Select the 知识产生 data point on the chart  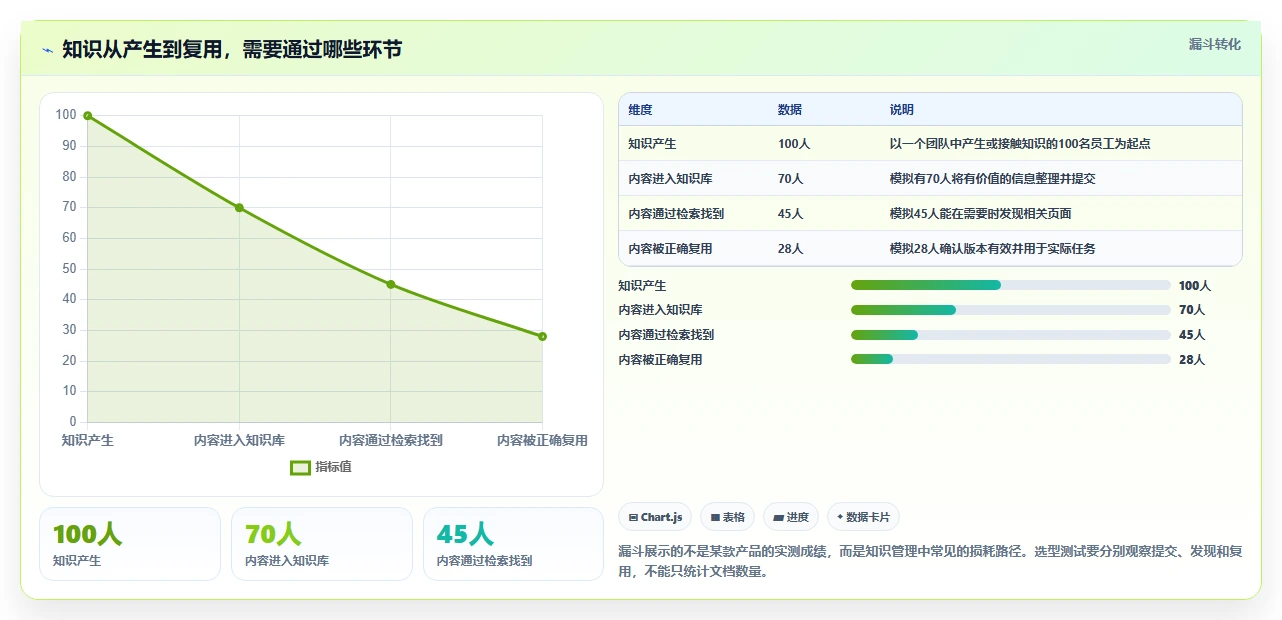[88, 116]
